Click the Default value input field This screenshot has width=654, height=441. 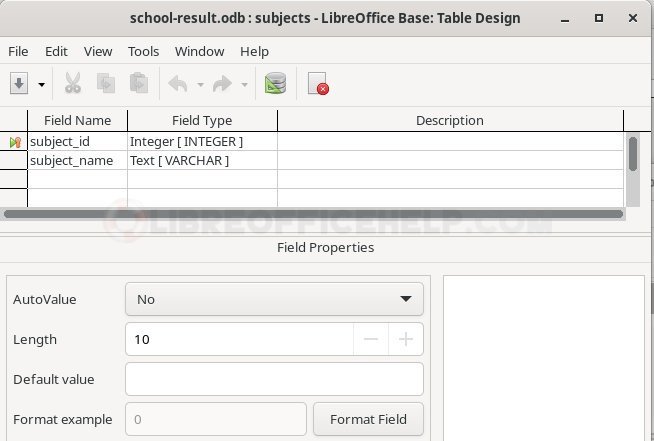(274, 379)
